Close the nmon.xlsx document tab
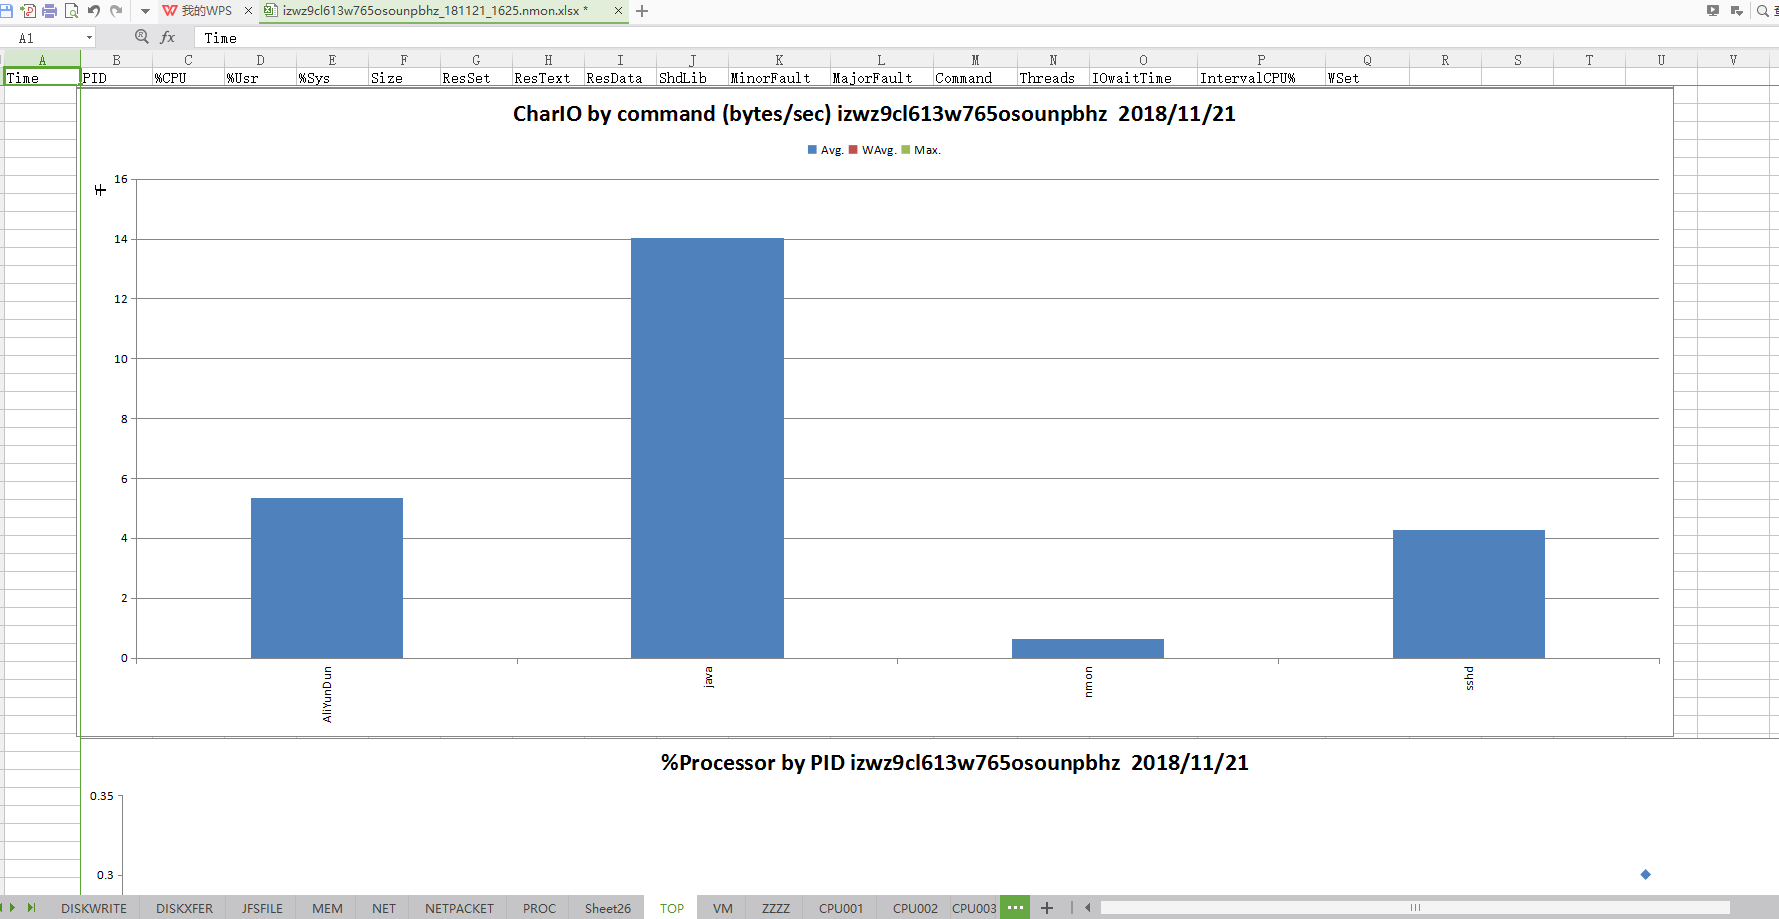1779x919 pixels. pos(618,11)
